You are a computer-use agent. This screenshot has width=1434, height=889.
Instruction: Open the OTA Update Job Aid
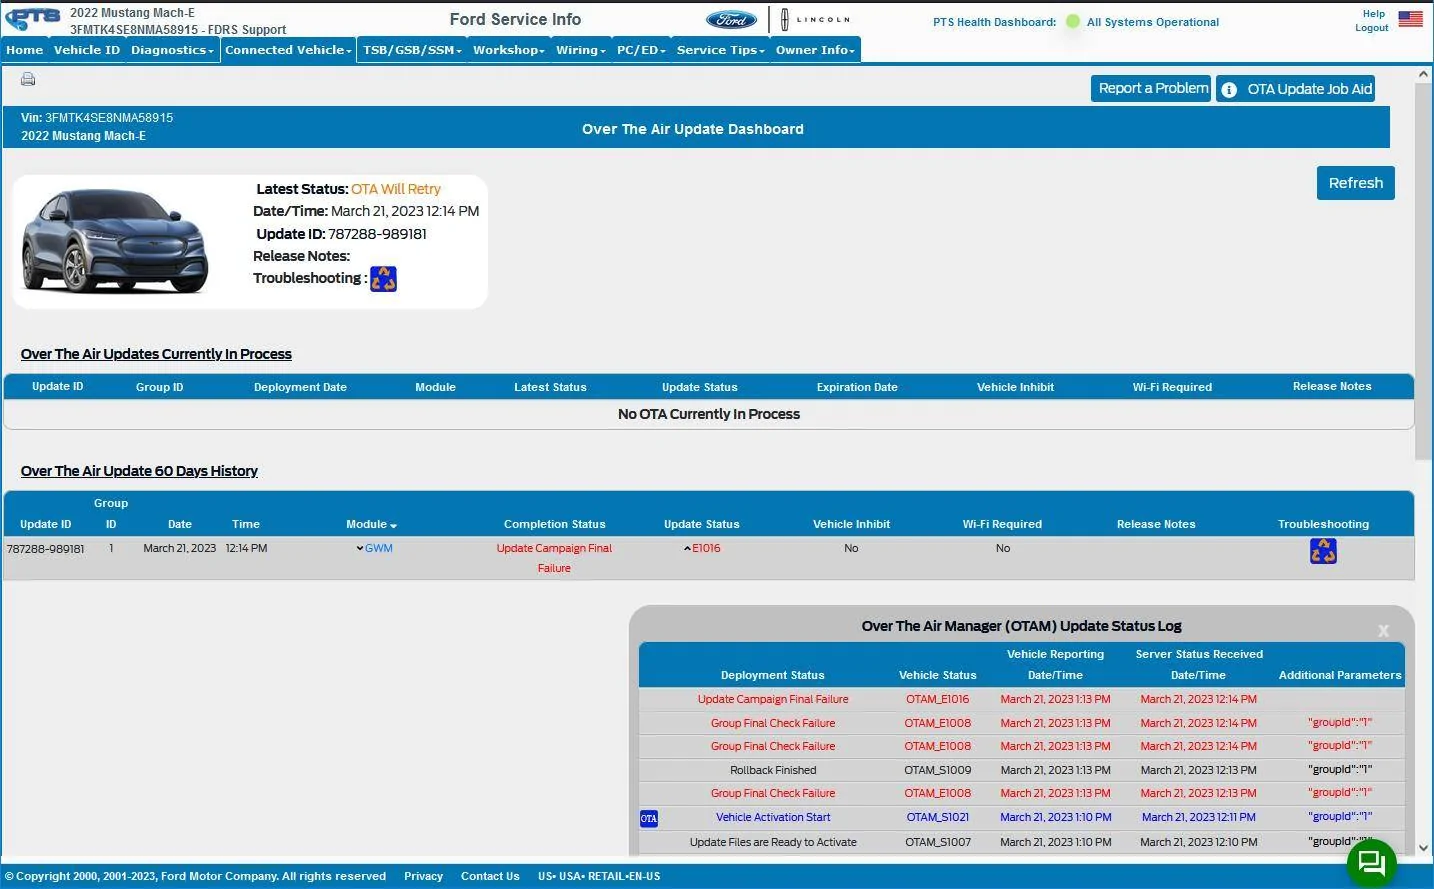click(1296, 89)
